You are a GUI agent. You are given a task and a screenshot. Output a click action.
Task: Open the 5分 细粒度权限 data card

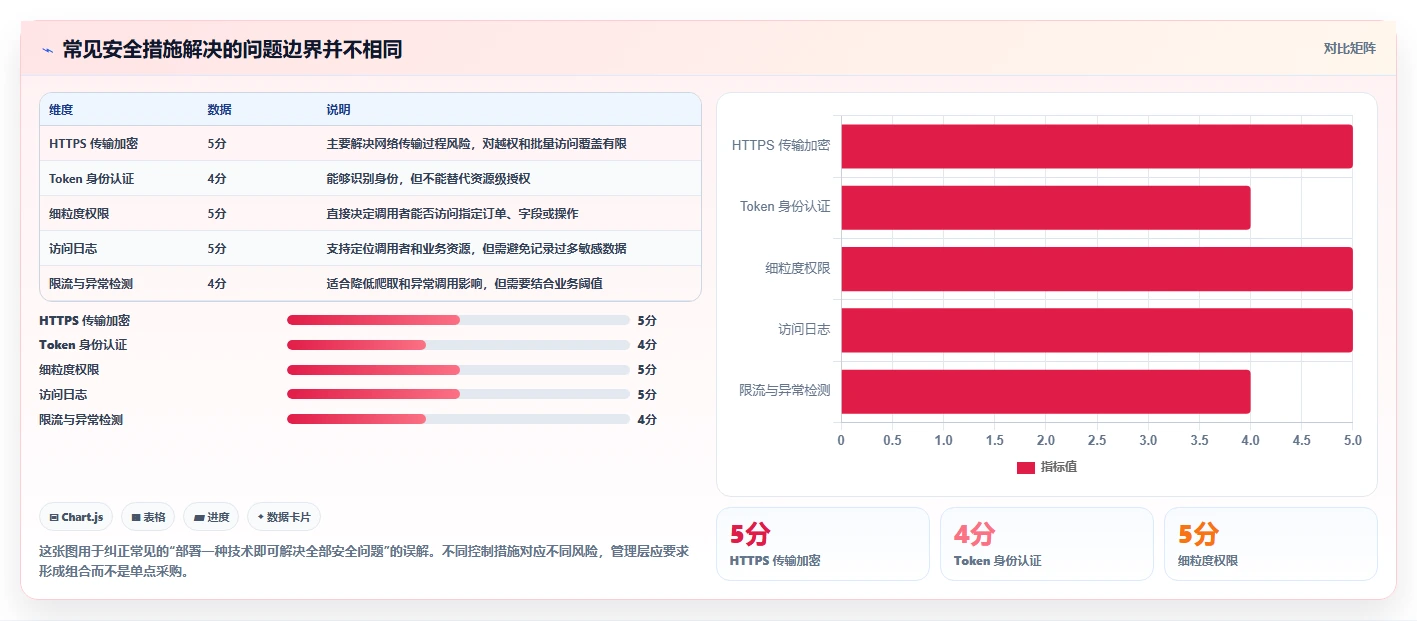[x=1271, y=544]
